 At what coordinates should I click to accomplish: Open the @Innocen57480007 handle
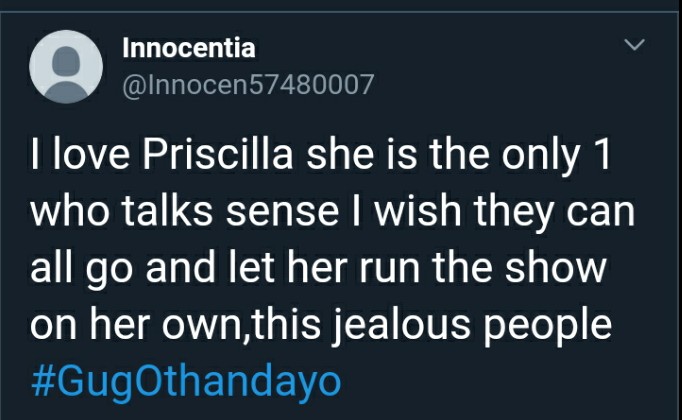[248, 84]
